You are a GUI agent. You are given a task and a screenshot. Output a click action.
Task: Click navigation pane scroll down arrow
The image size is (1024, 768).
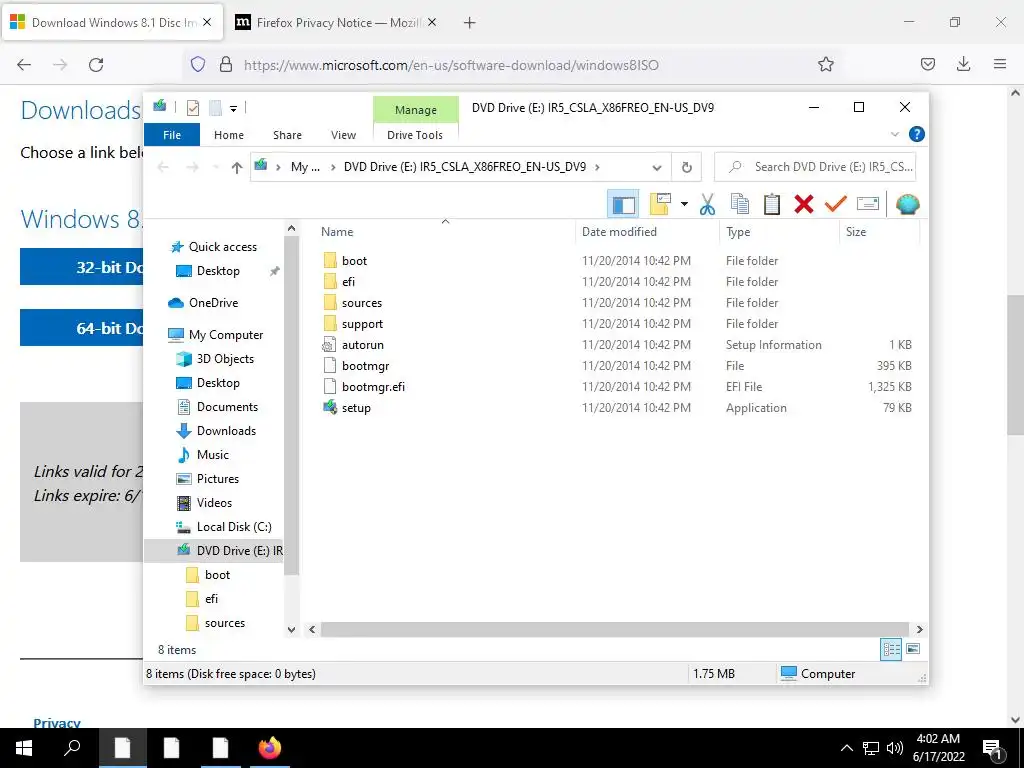pos(291,630)
